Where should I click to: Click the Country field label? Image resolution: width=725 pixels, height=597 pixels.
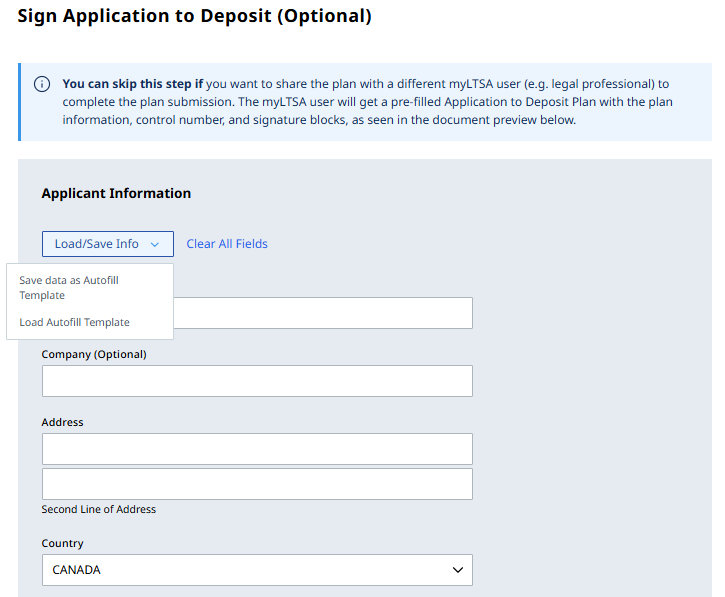click(62, 543)
